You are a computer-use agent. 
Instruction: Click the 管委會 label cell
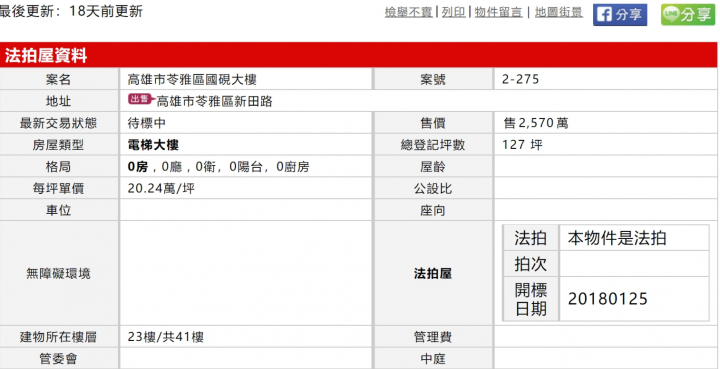coord(59,358)
